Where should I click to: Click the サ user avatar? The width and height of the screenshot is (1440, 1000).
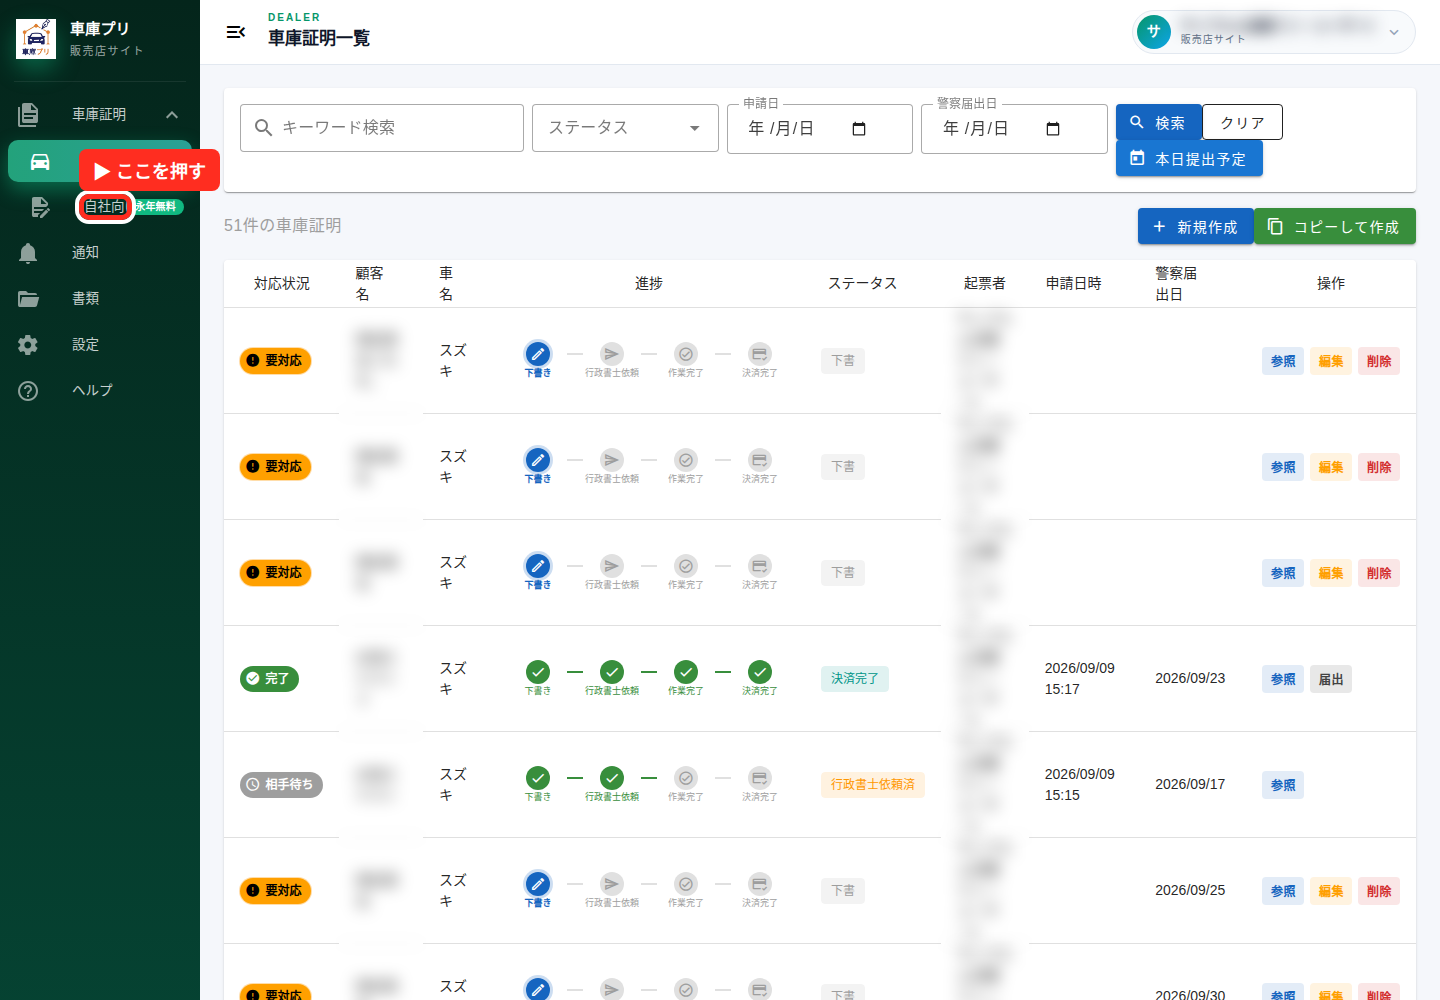1154,32
